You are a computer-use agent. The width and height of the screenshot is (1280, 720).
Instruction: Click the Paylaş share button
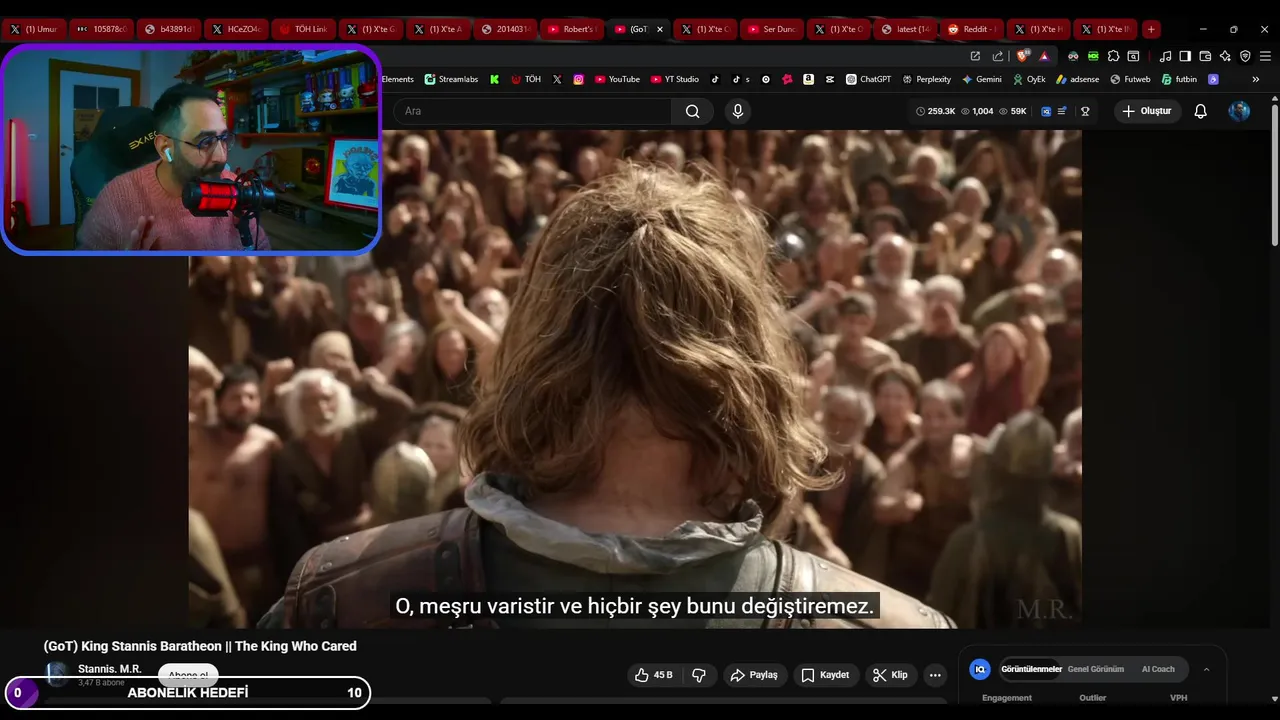(754, 675)
